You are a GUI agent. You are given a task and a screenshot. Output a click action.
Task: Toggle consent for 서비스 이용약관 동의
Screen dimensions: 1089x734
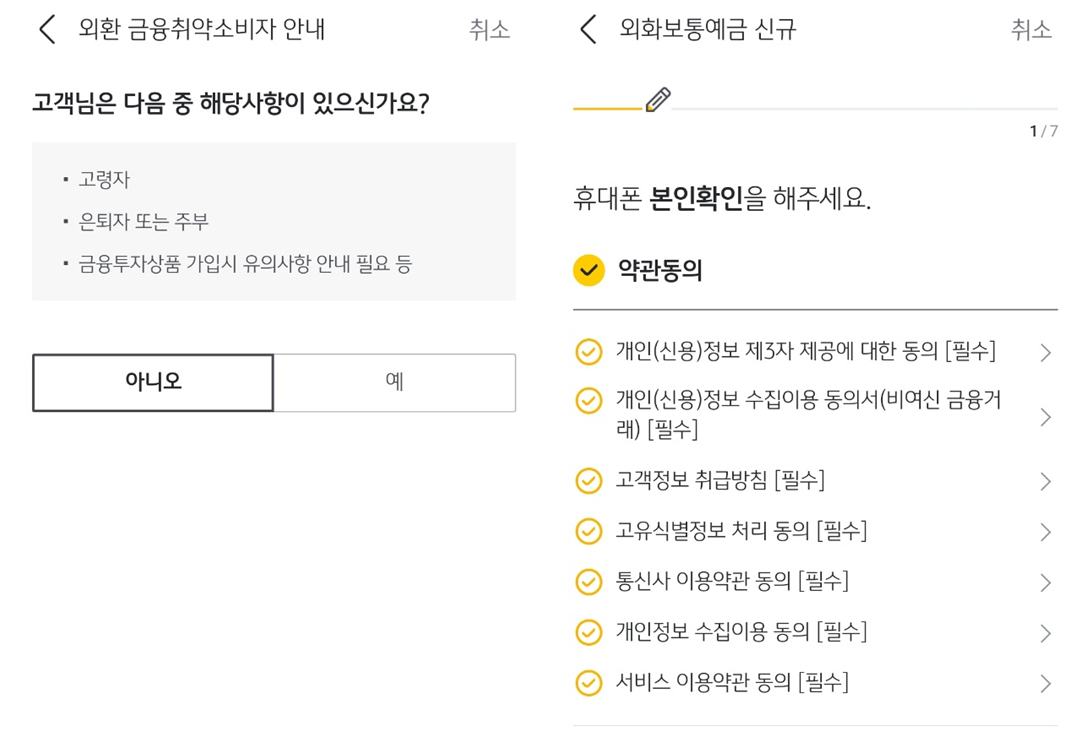(x=588, y=683)
